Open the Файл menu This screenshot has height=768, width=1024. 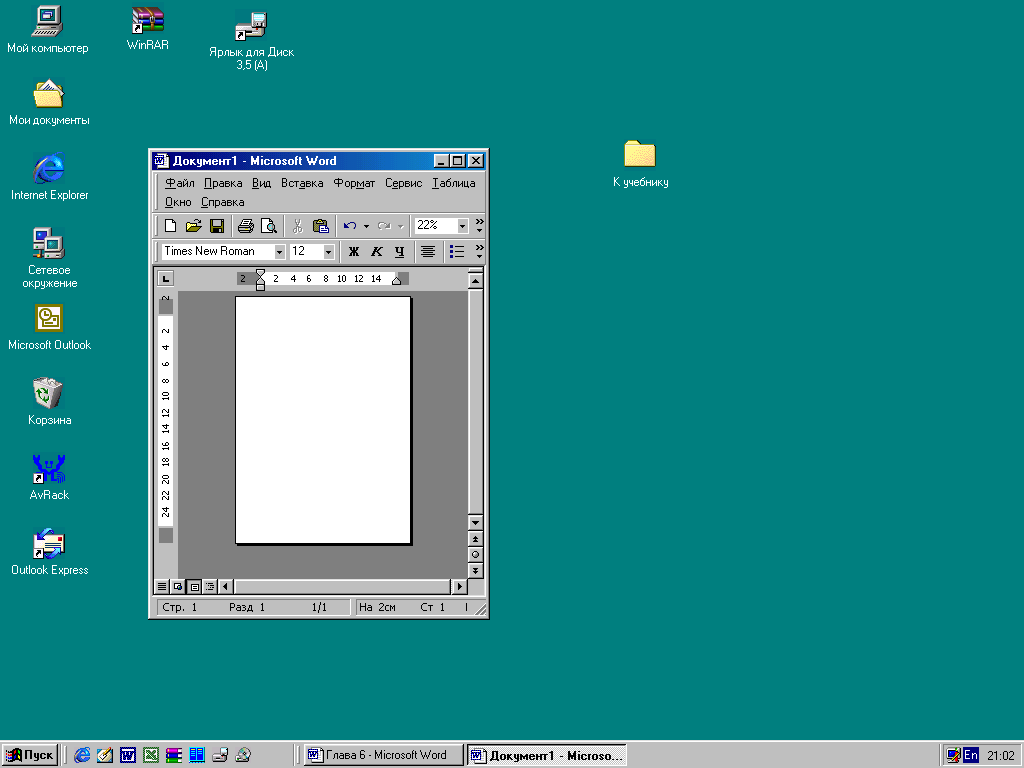pos(180,183)
